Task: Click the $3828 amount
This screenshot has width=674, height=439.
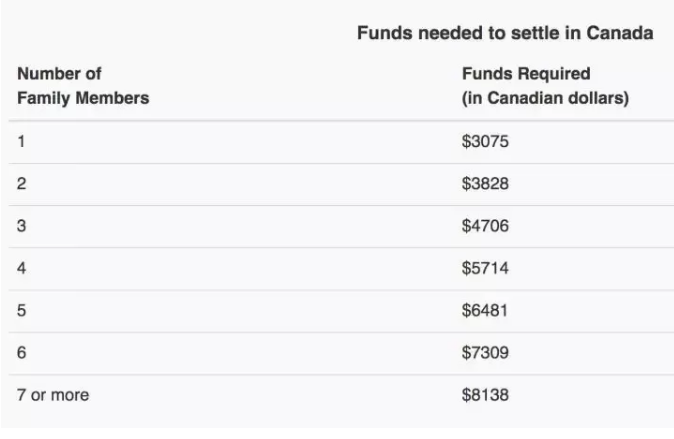Action: (x=485, y=184)
